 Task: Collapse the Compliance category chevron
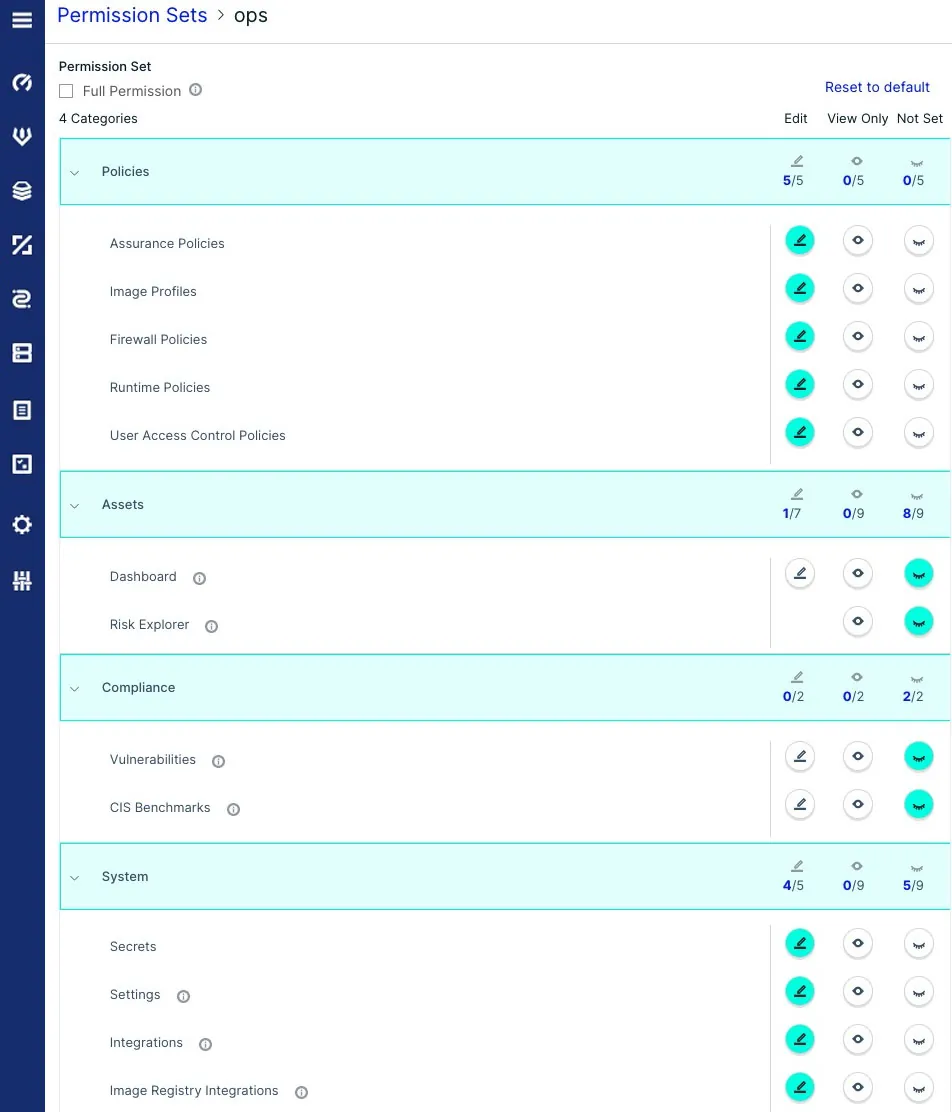pos(74,689)
